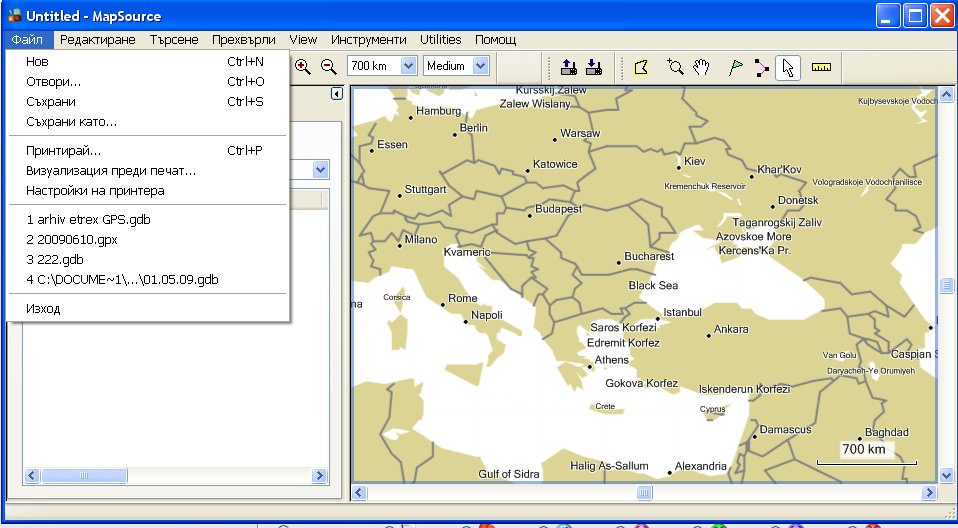Screen dimensions: 958x528
Task: Open the Инструменти menu
Action: (369, 40)
